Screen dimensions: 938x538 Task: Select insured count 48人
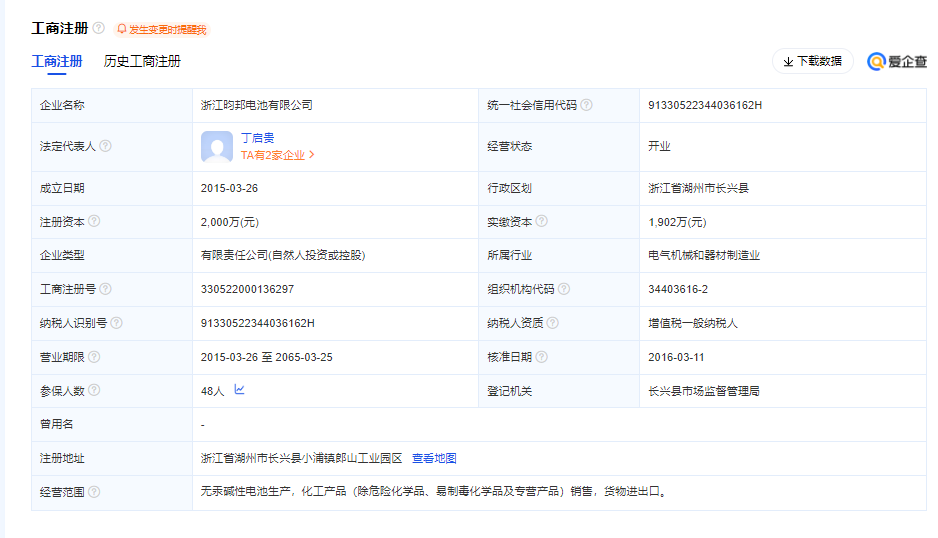point(212,391)
